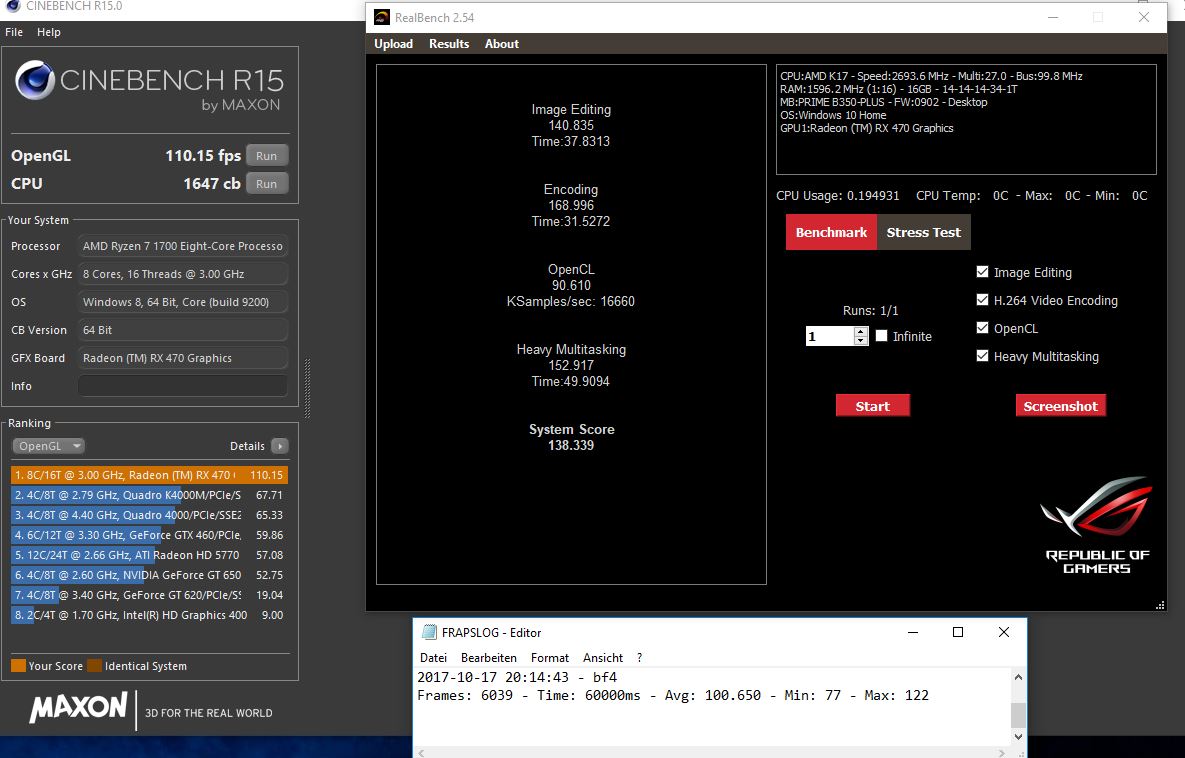
Task: Minimize the FRAPSLOG Editor window
Action: [913, 632]
